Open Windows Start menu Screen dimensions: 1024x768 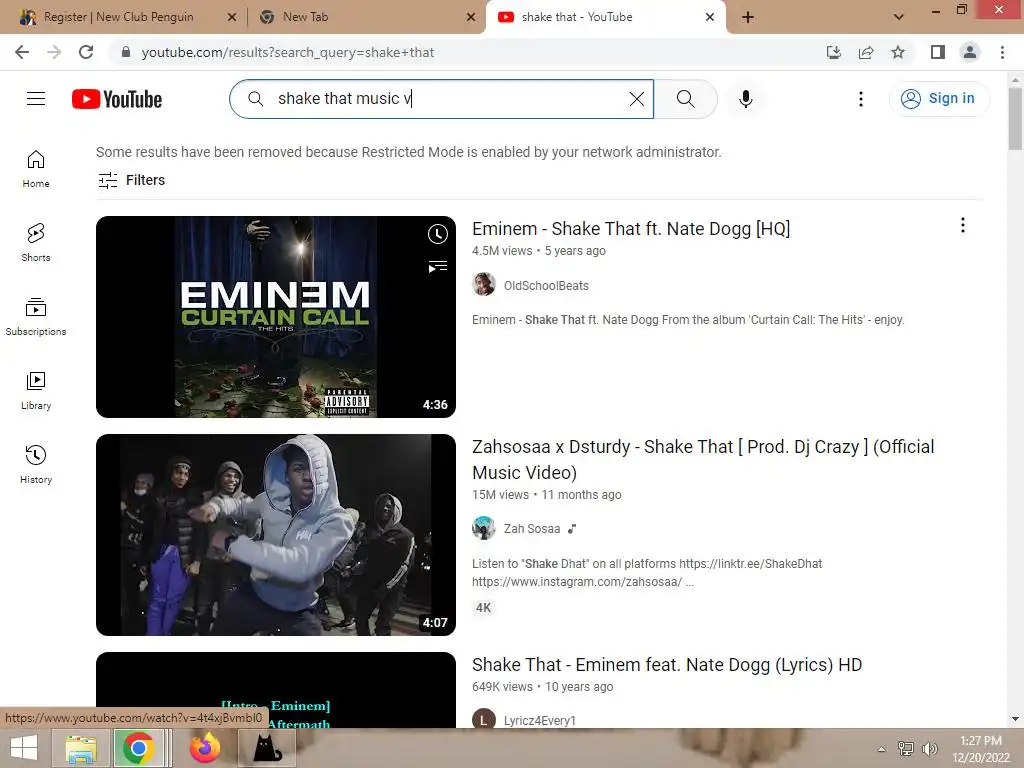(x=24, y=748)
